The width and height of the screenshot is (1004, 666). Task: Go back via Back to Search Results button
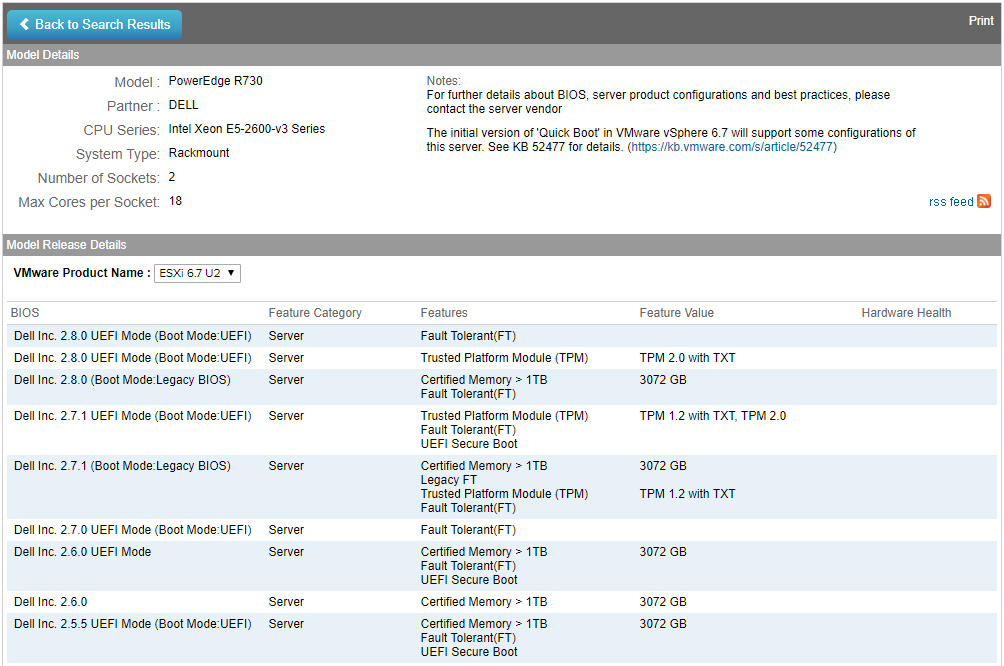click(x=95, y=24)
